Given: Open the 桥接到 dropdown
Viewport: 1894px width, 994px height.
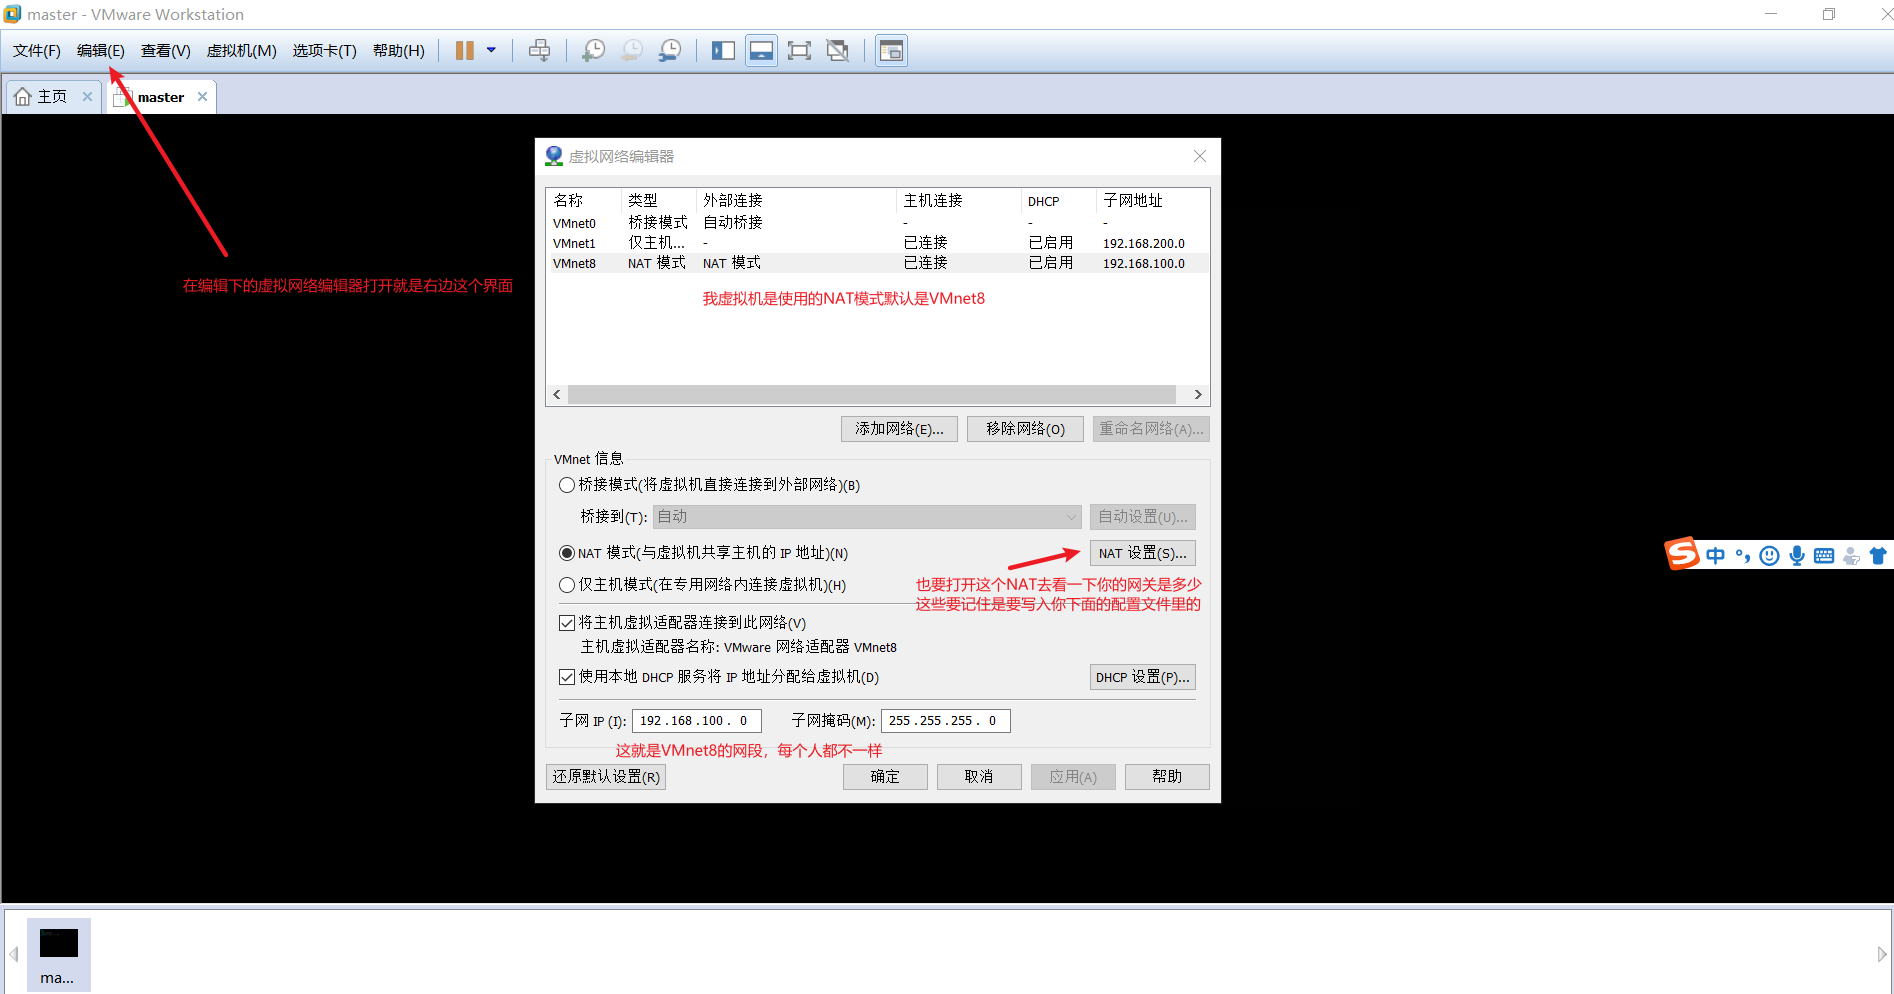Looking at the screenshot, I should point(867,517).
